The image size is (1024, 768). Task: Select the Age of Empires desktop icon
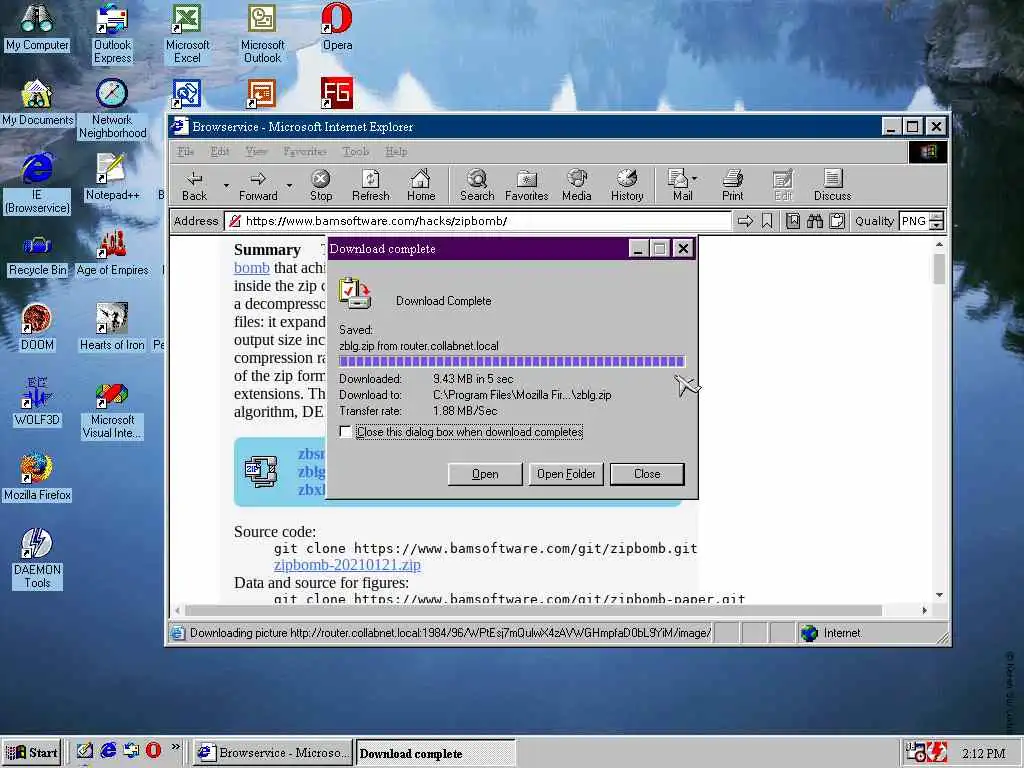(112, 253)
